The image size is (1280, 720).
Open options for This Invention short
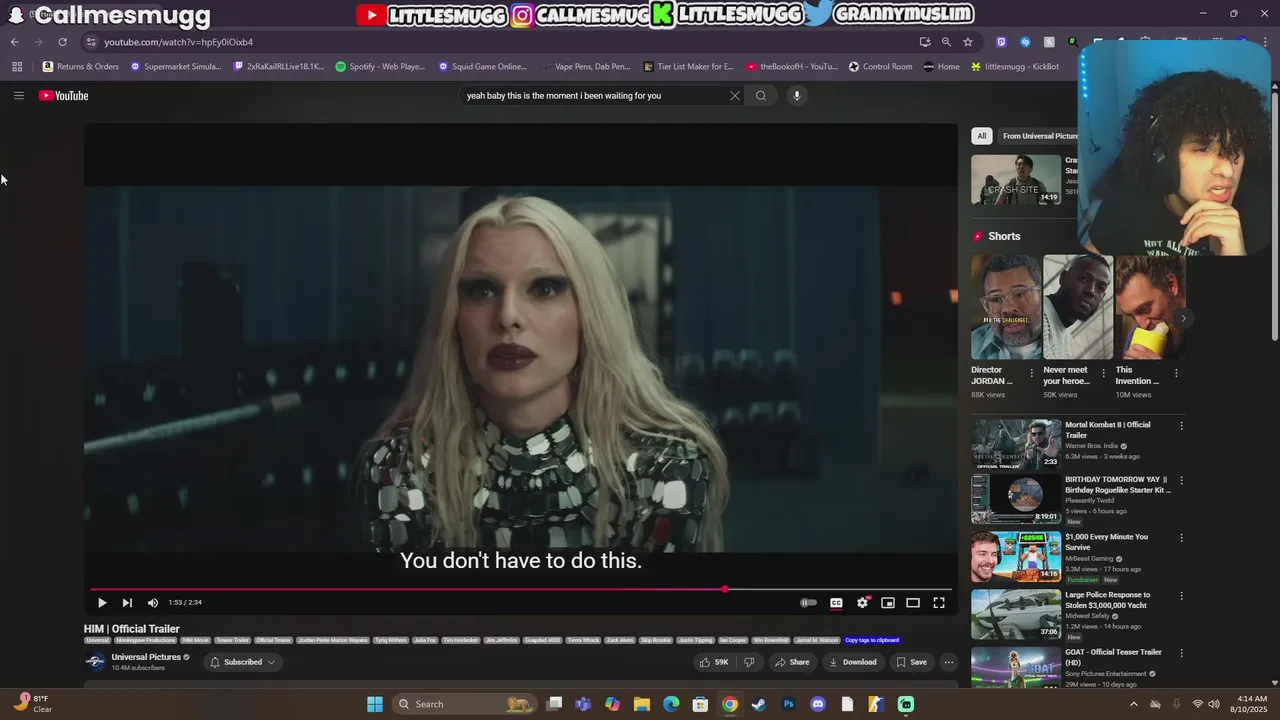pos(1176,373)
